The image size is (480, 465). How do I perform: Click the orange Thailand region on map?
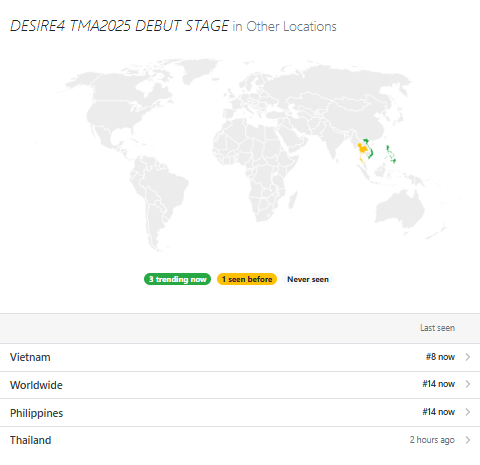[363, 149]
